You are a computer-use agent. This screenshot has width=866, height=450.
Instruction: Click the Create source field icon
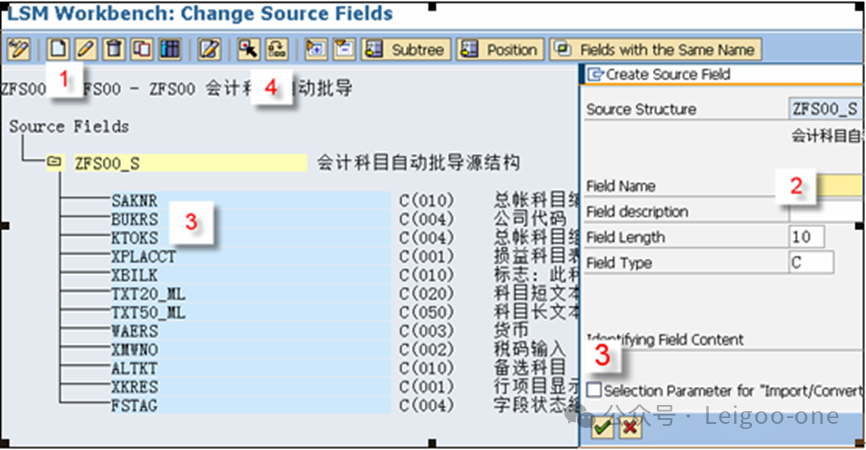coord(59,49)
